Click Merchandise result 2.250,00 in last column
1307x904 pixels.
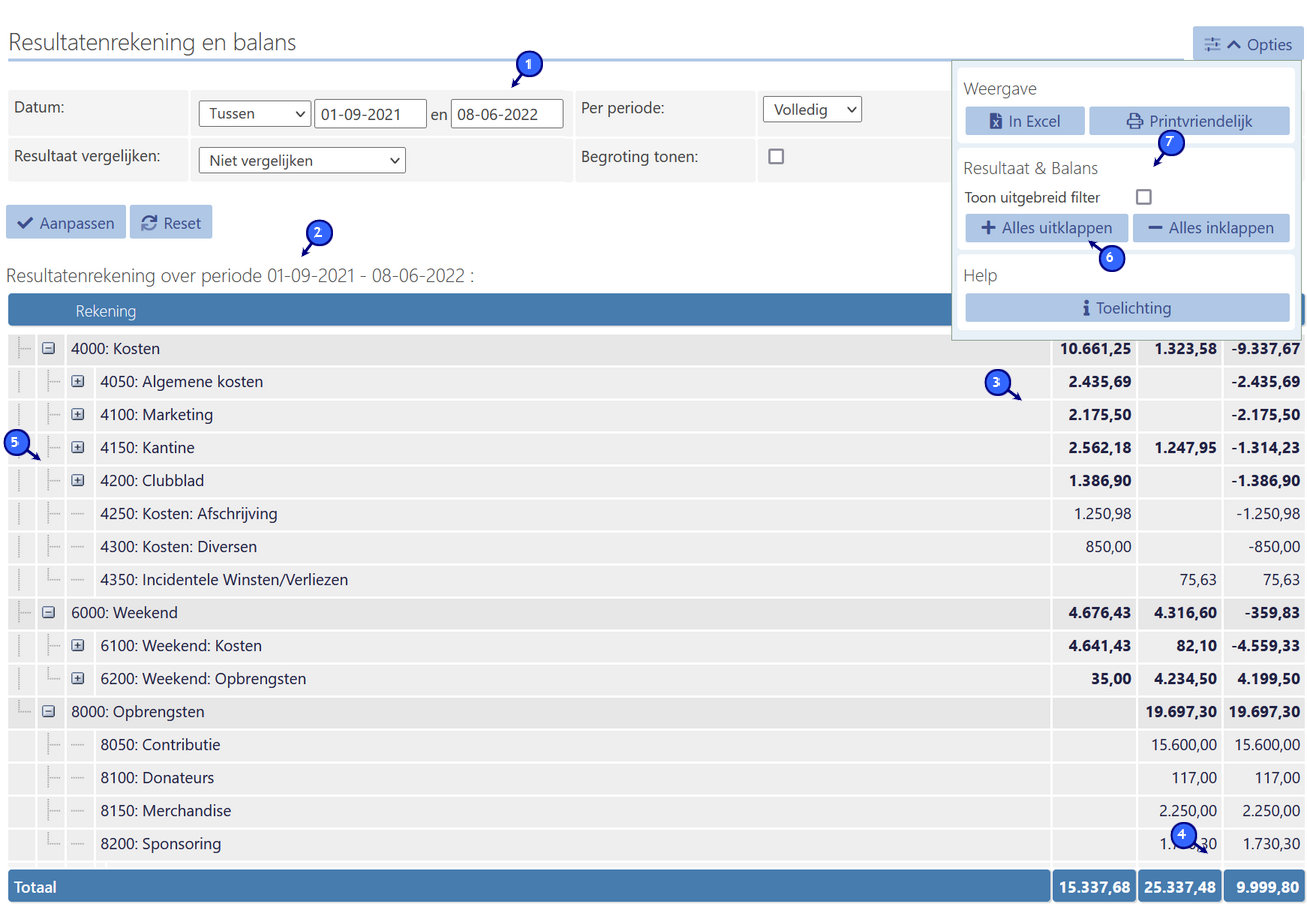pos(1270,811)
